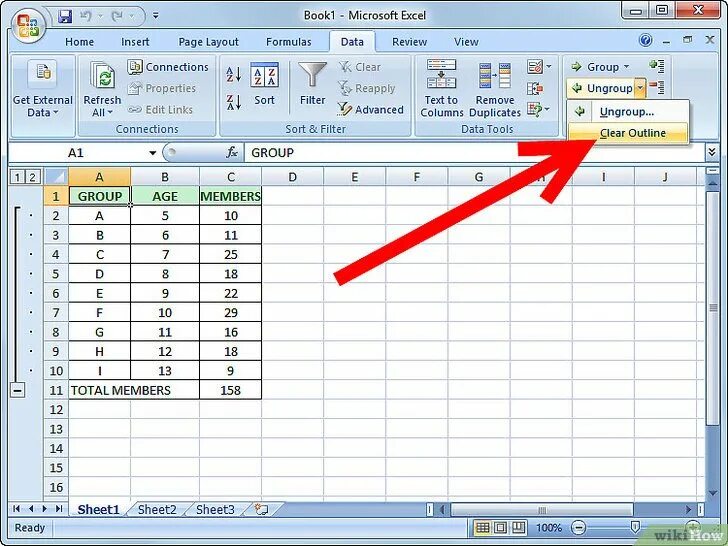Viewport: 728px width, 546px height.
Task: Click the formula bar showing GROUP
Action: click(x=474, y=153)
